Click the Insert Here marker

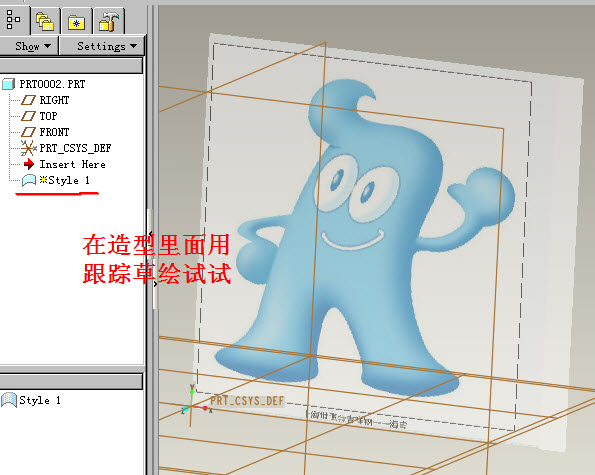coord(72,164)
